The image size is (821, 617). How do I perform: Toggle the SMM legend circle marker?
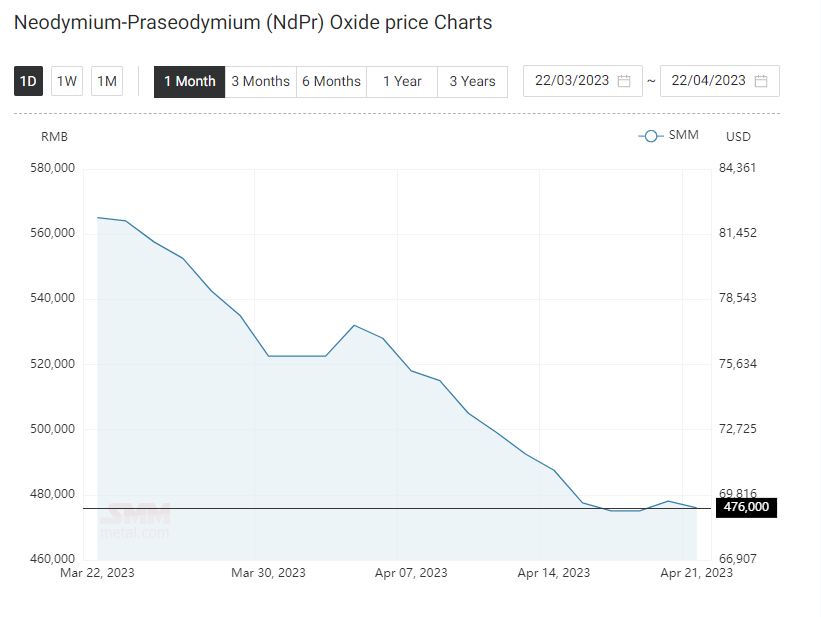[x=651, y=136]
